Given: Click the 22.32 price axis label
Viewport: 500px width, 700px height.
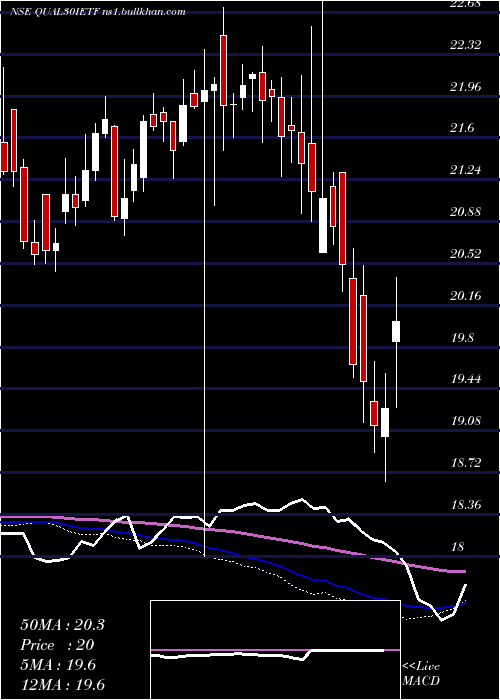Looking at the screenshot, I should [465, 45].
